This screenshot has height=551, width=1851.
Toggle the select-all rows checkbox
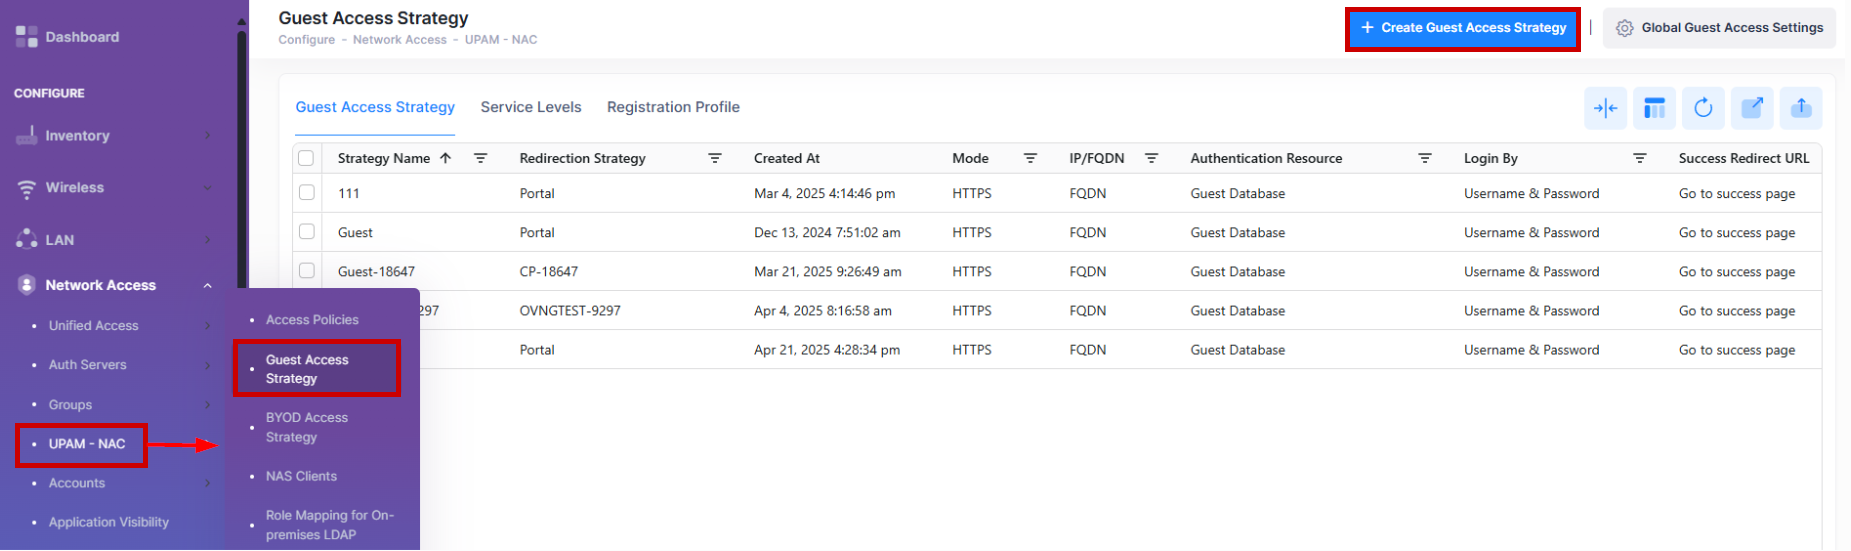point(306,158)
